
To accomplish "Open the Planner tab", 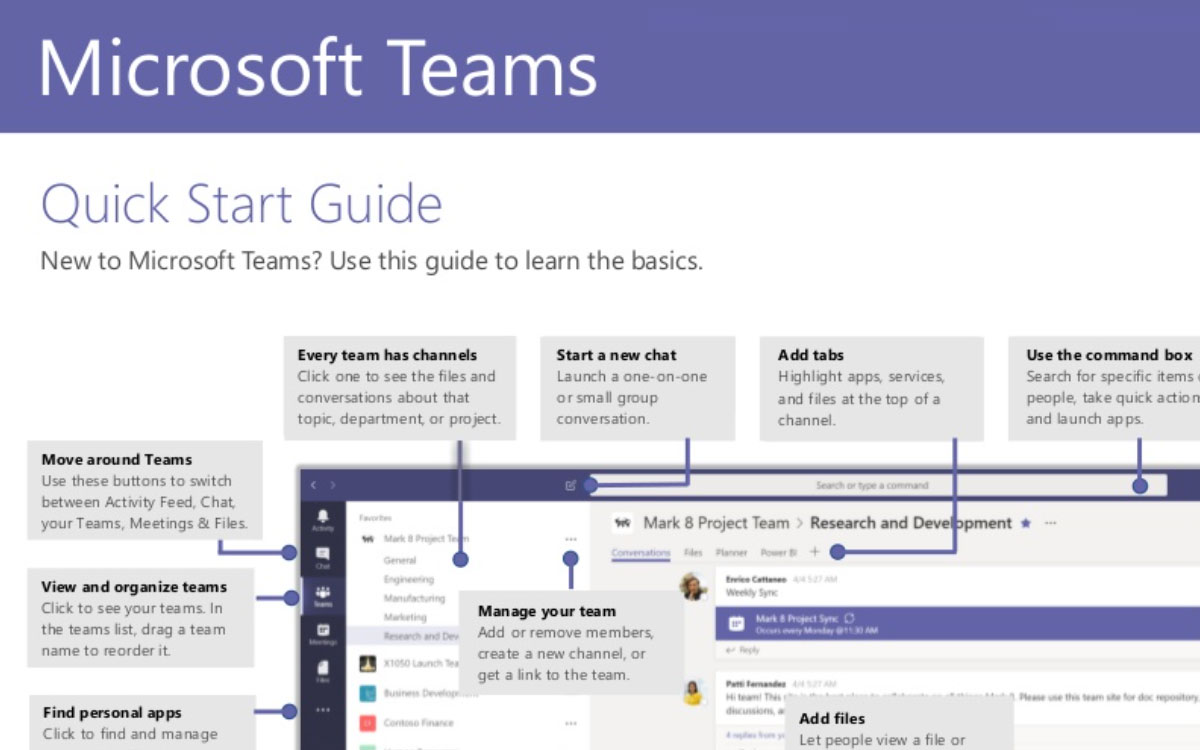I will tap(731, 553).
